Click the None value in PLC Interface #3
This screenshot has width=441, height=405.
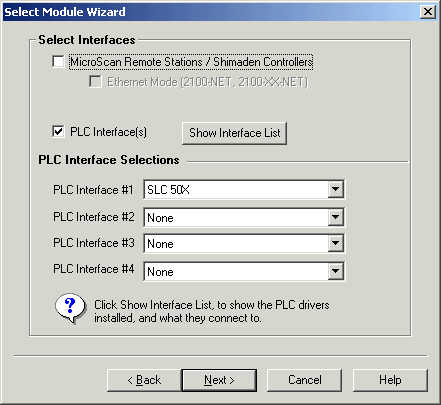coord(236,243)
